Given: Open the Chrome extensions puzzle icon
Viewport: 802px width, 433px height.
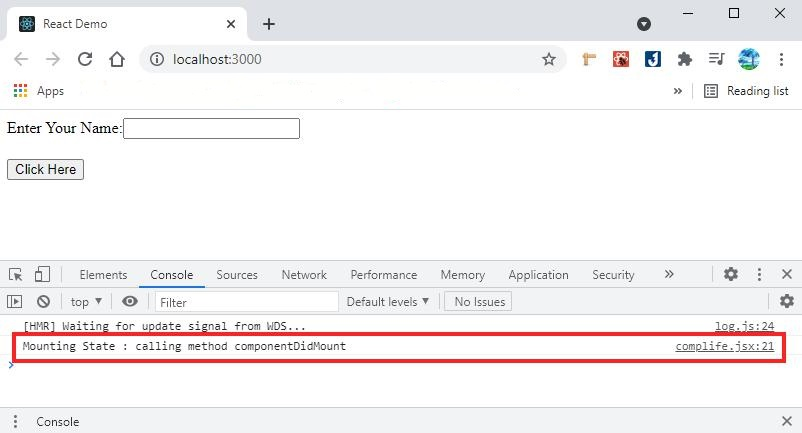Looking at the screenshot, I should pos(685,59).
